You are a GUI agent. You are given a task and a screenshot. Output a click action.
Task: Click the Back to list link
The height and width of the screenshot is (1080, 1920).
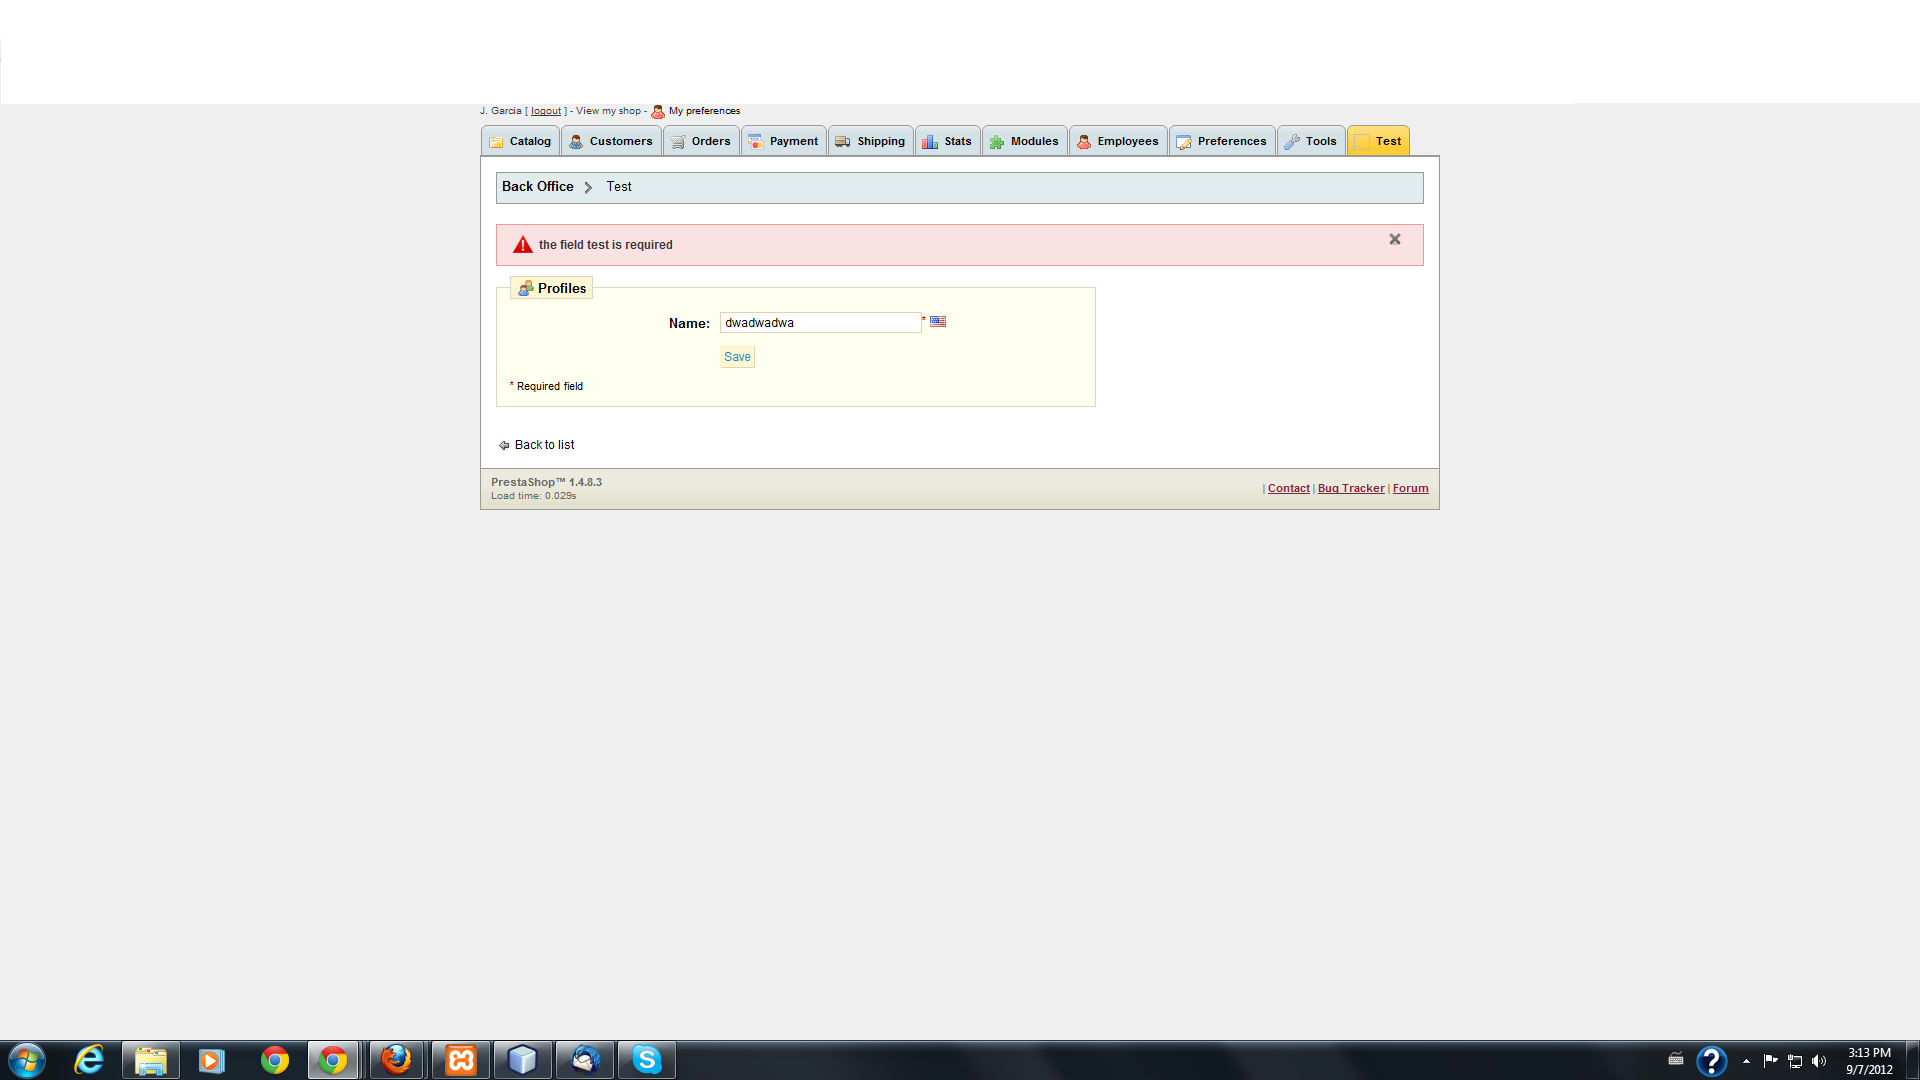[544, 445]
